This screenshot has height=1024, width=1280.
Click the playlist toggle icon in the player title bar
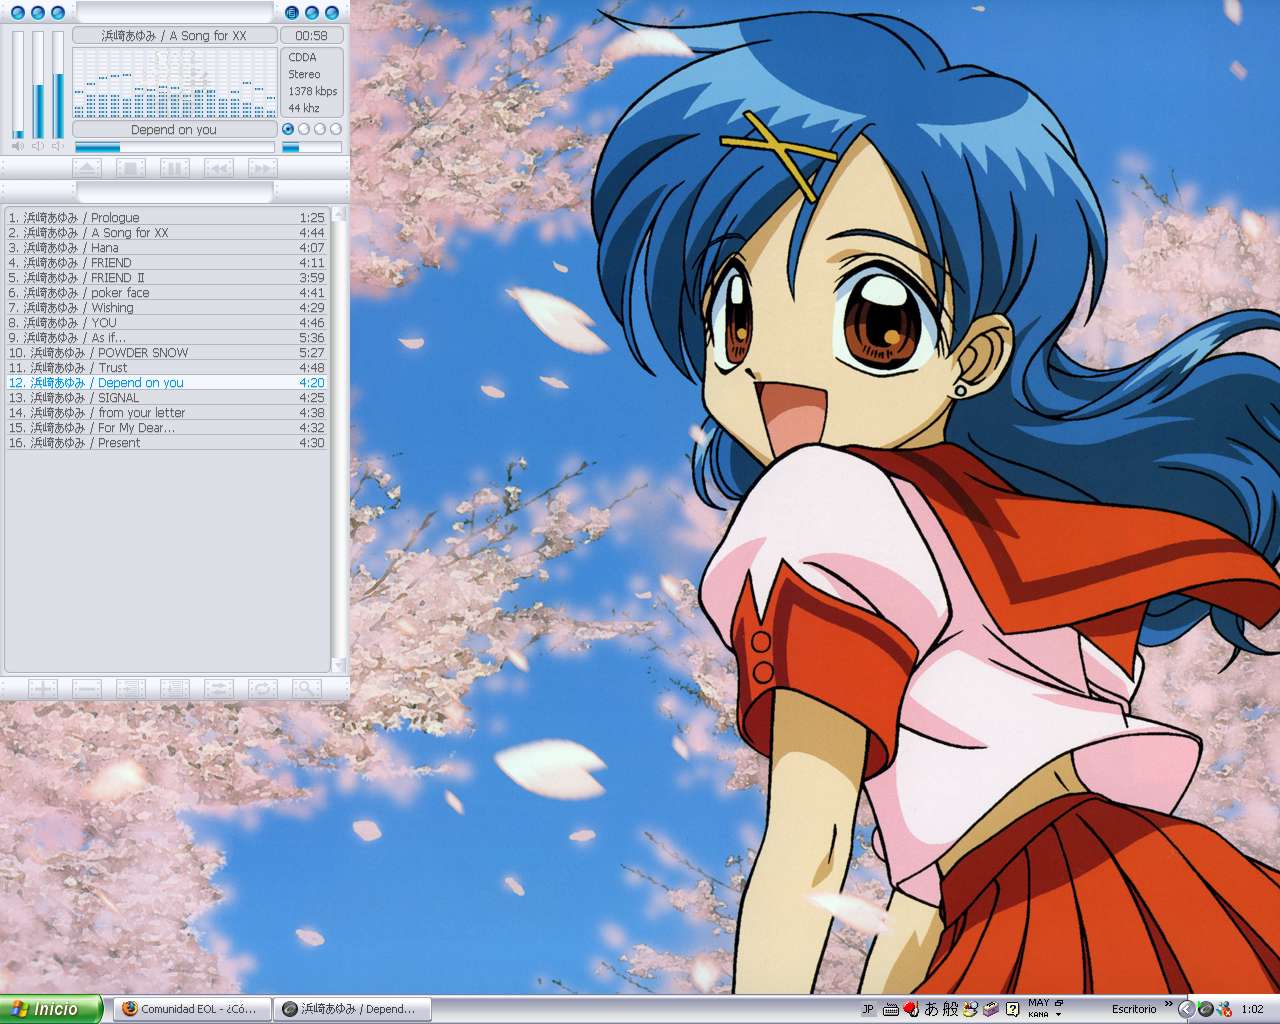click(x=292, y=13)
